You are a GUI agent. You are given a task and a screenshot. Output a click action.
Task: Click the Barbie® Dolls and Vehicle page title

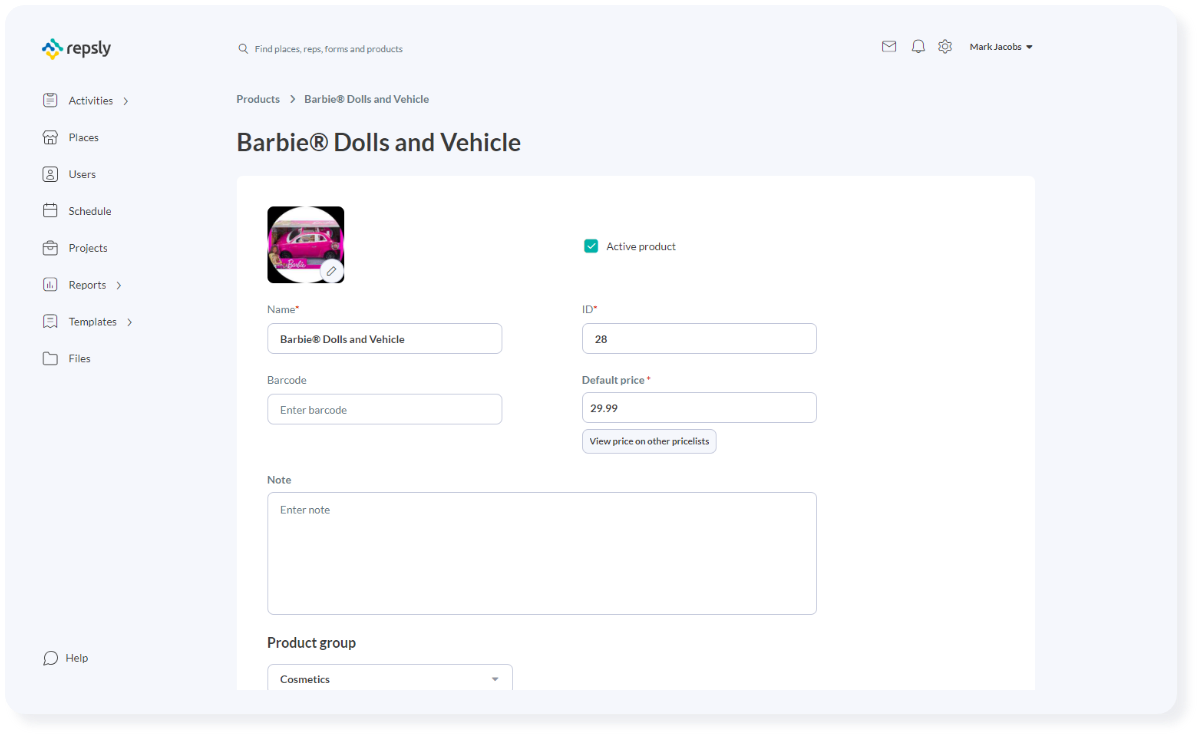pos(379,142)
